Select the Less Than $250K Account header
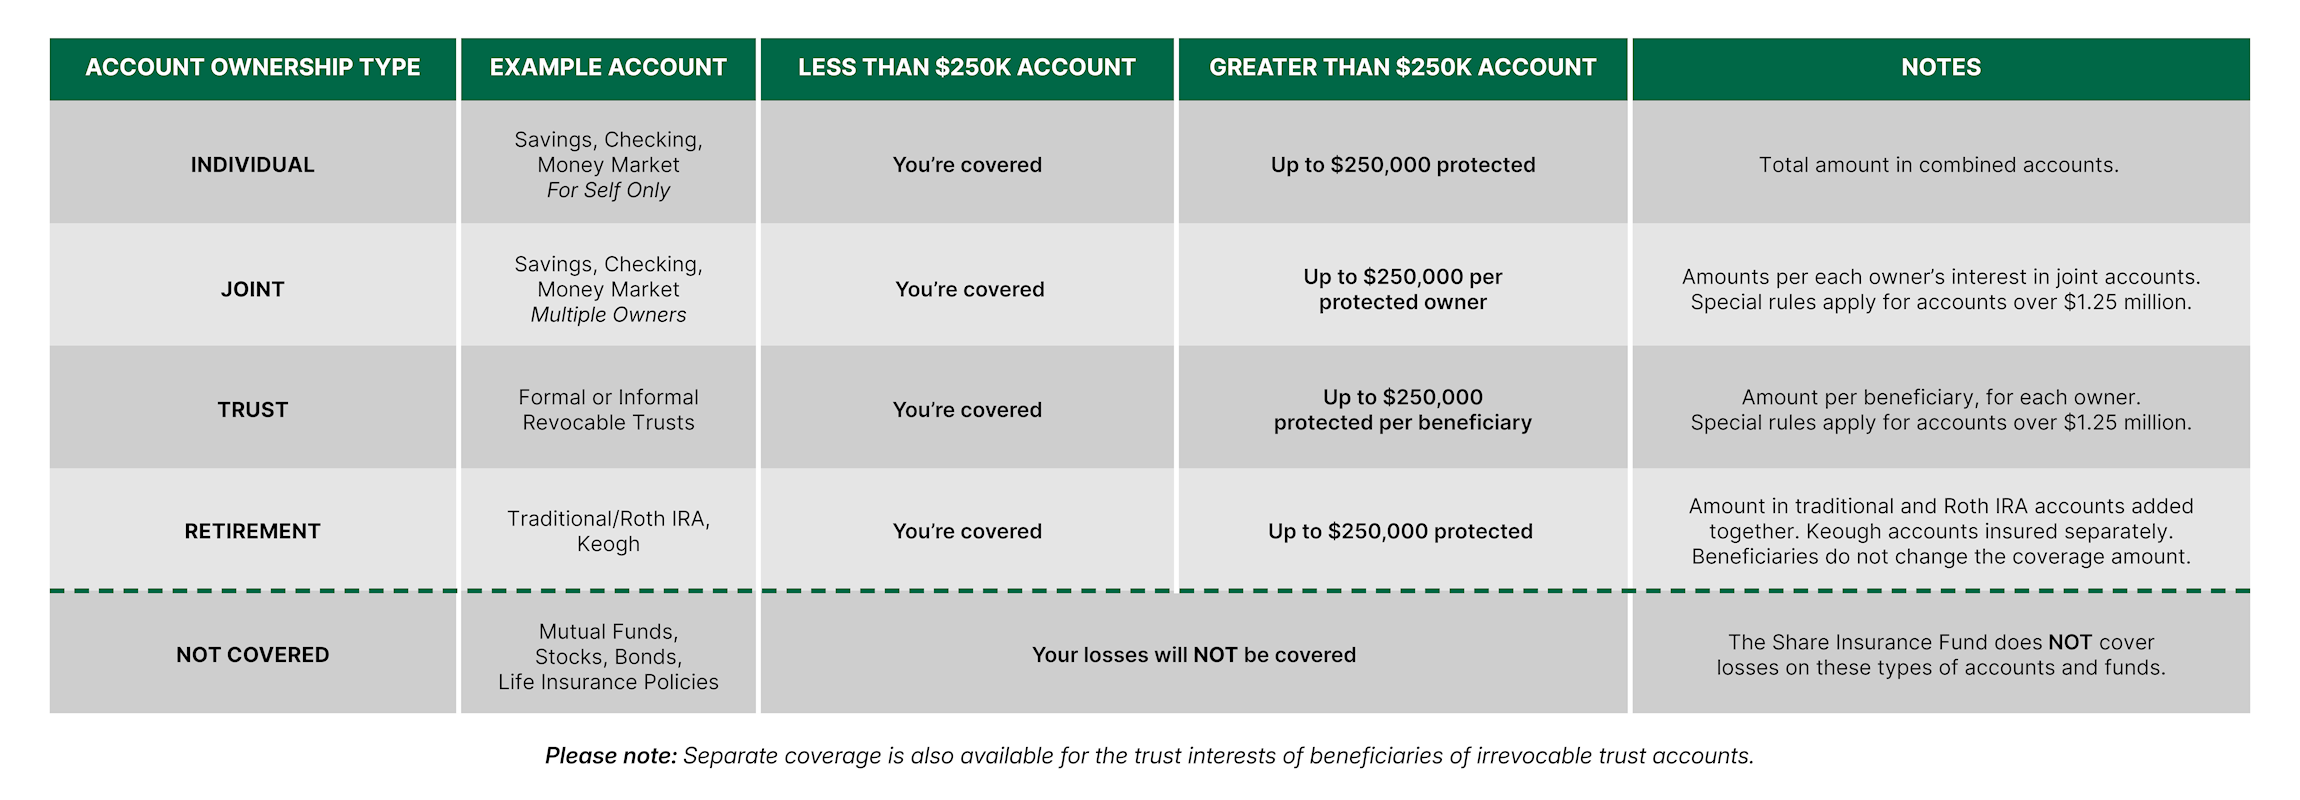This screenshot has height=800, width=2300. (x=966, y=68)
